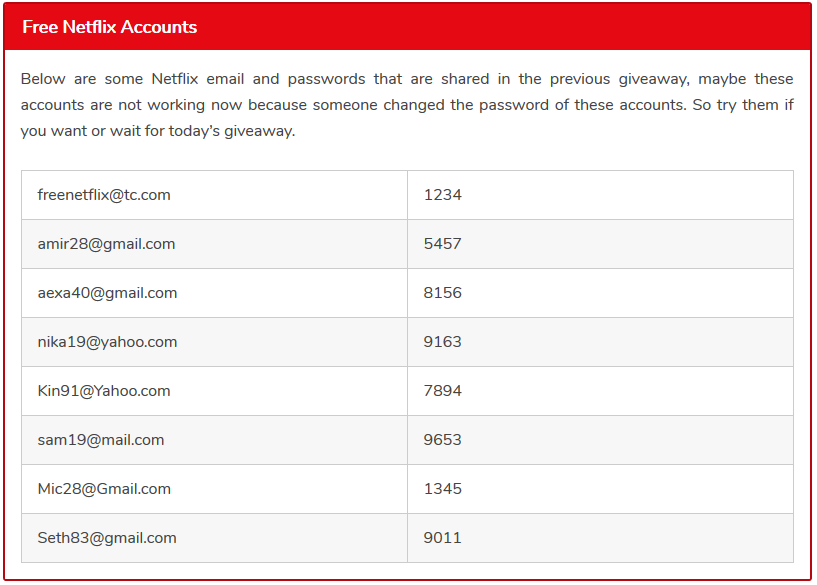Click the paragraph starting with Below are some

(407, 105)
